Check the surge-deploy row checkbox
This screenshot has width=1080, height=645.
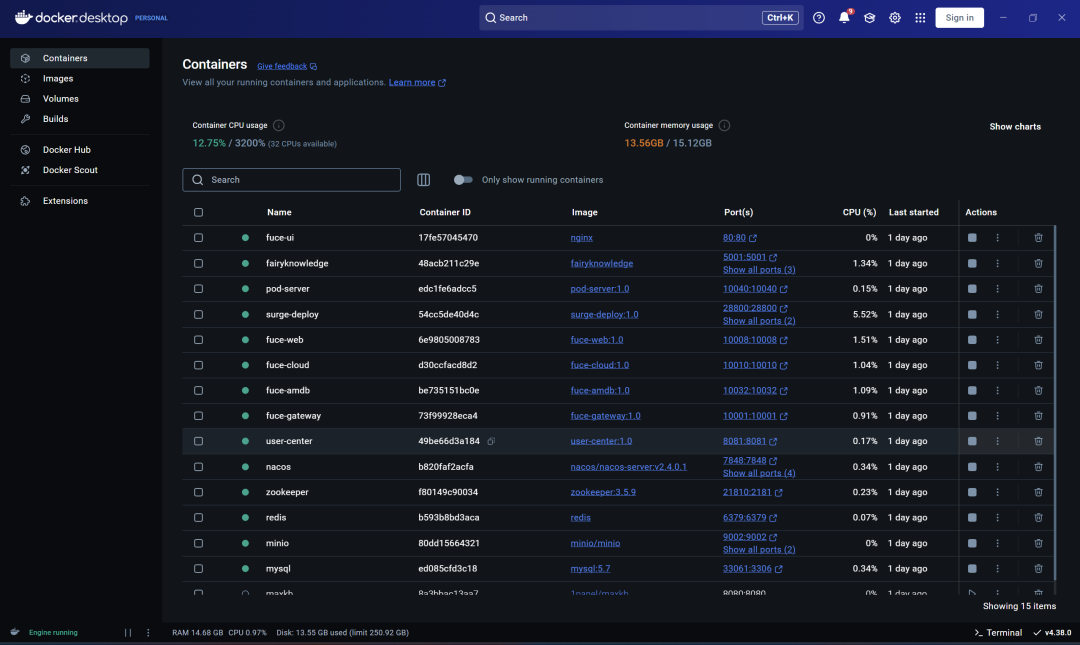[198, 314]
